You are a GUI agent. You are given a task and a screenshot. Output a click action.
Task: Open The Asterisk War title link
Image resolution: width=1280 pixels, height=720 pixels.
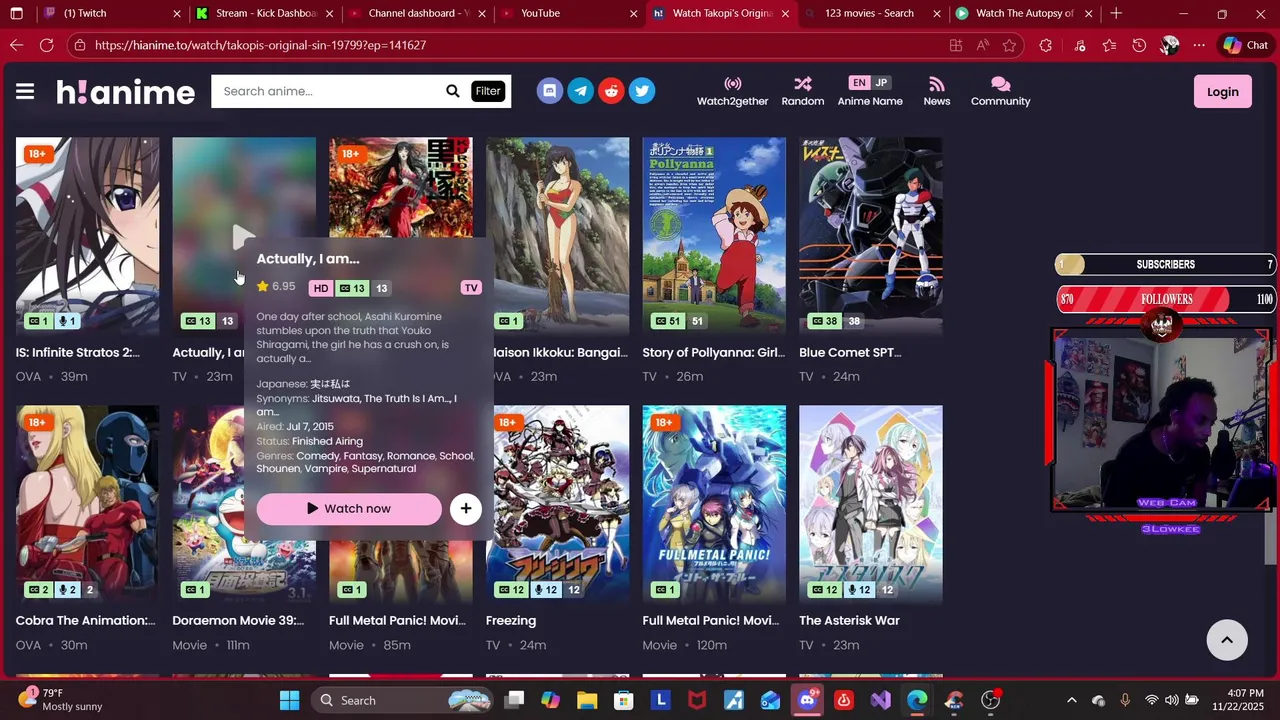coord(849,620)
